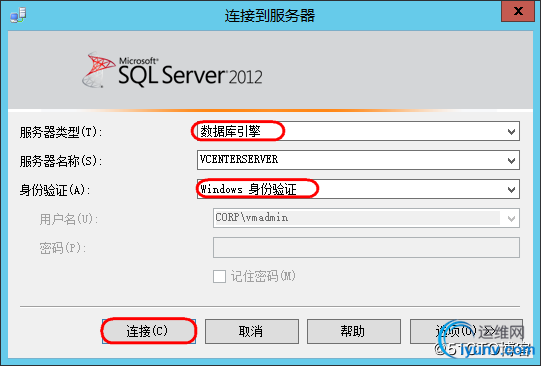Image resolution: width=541 pixels, height=366 pixels.
Task: Click the 密码(P) label
Action: coord(62,248)
